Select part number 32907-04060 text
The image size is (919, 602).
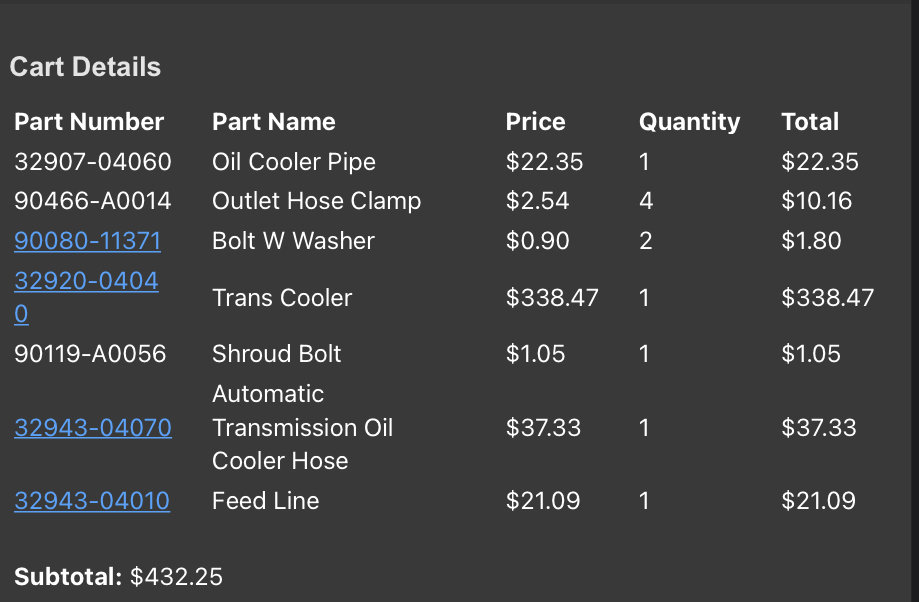[93, 162]
